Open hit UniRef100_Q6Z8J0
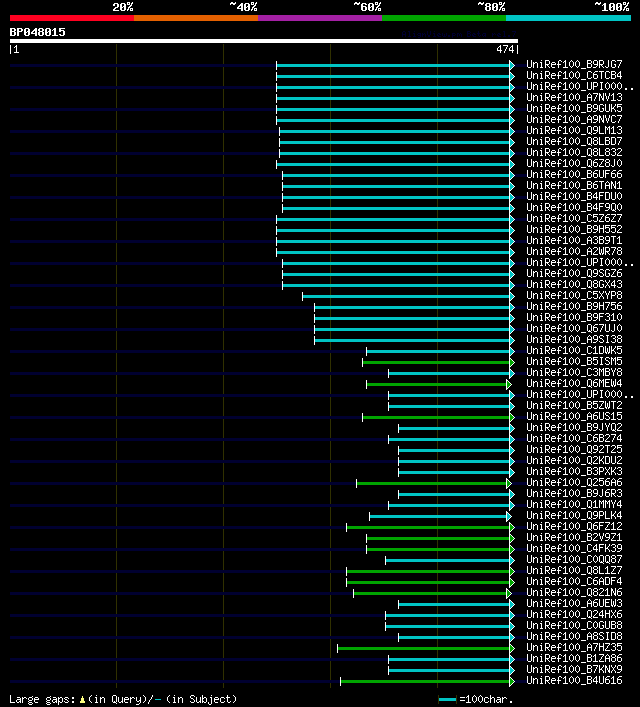The image size is (640, 707). click(574, 163)
